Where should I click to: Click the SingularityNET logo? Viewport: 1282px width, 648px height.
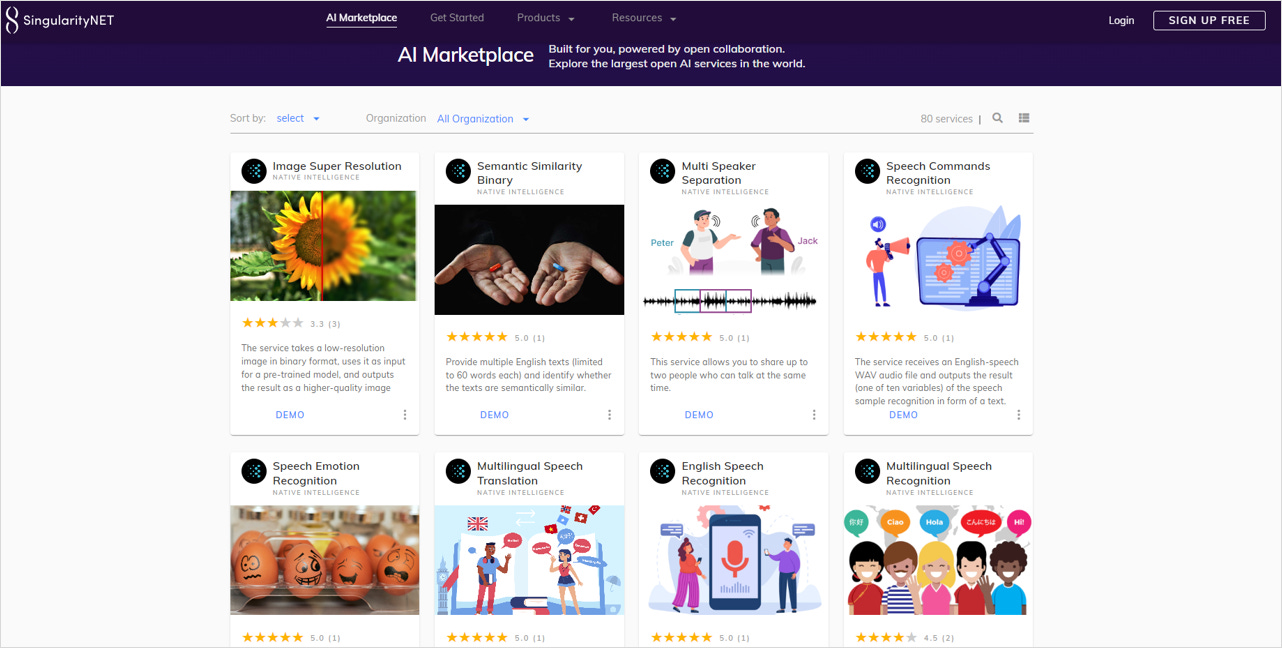pyautogui.click(x=59, y=20)
